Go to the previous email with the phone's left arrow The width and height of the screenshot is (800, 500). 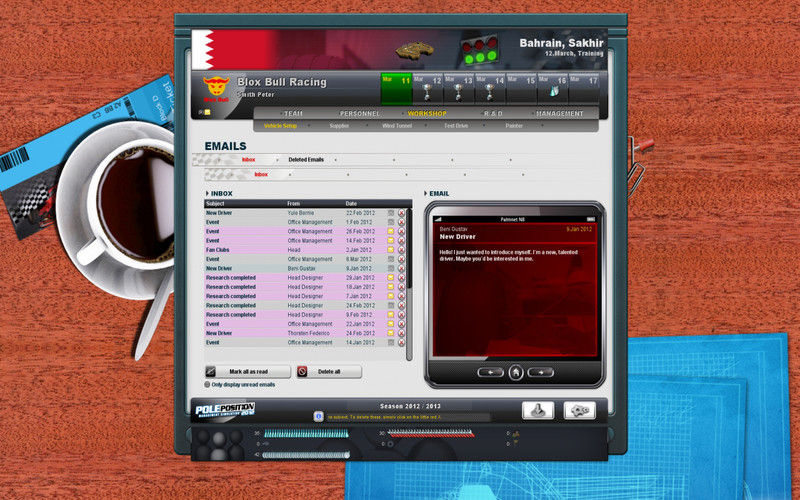[490, 372]
